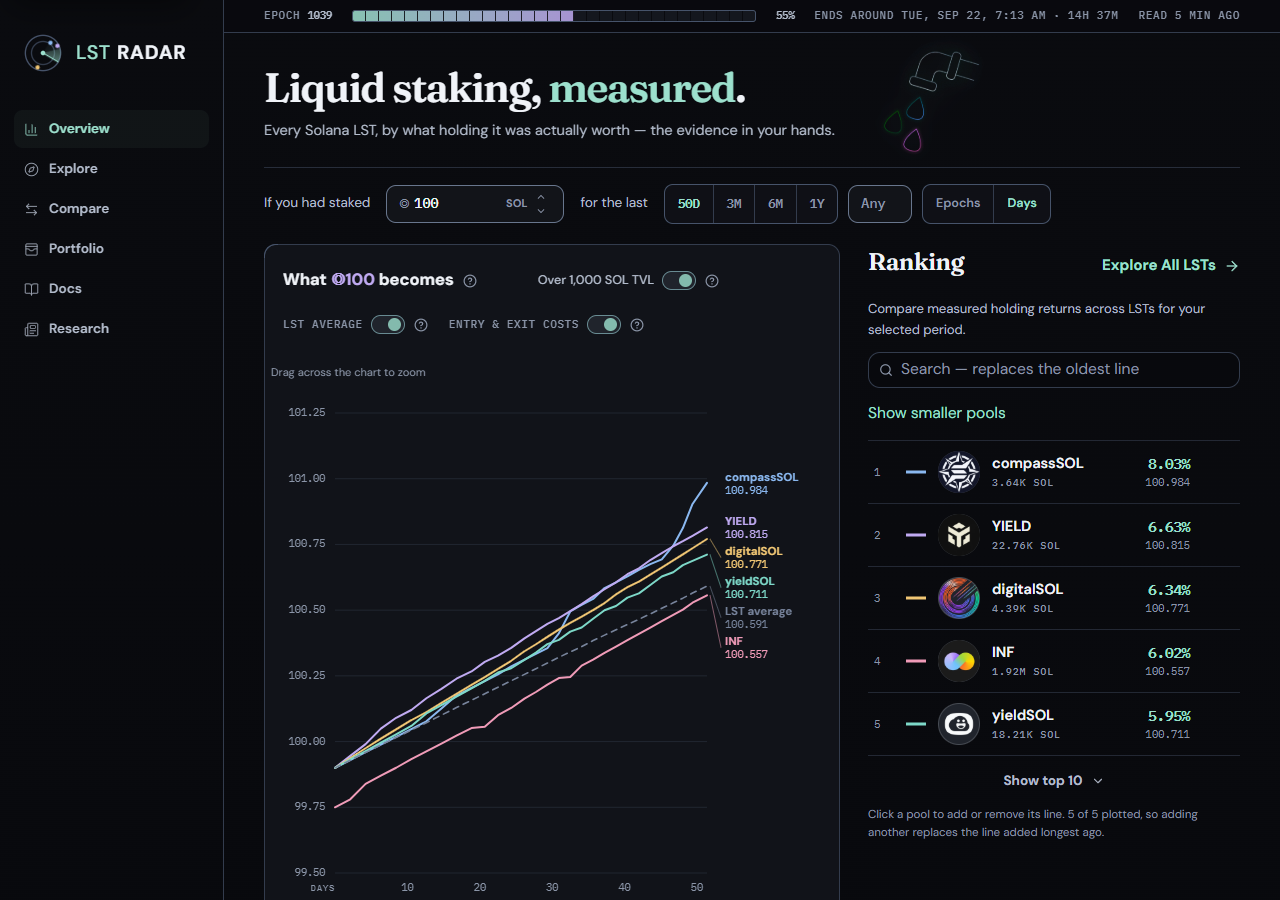Click the Ranking search input field
Screen dimensions: 1280x900
[1054, 370]
